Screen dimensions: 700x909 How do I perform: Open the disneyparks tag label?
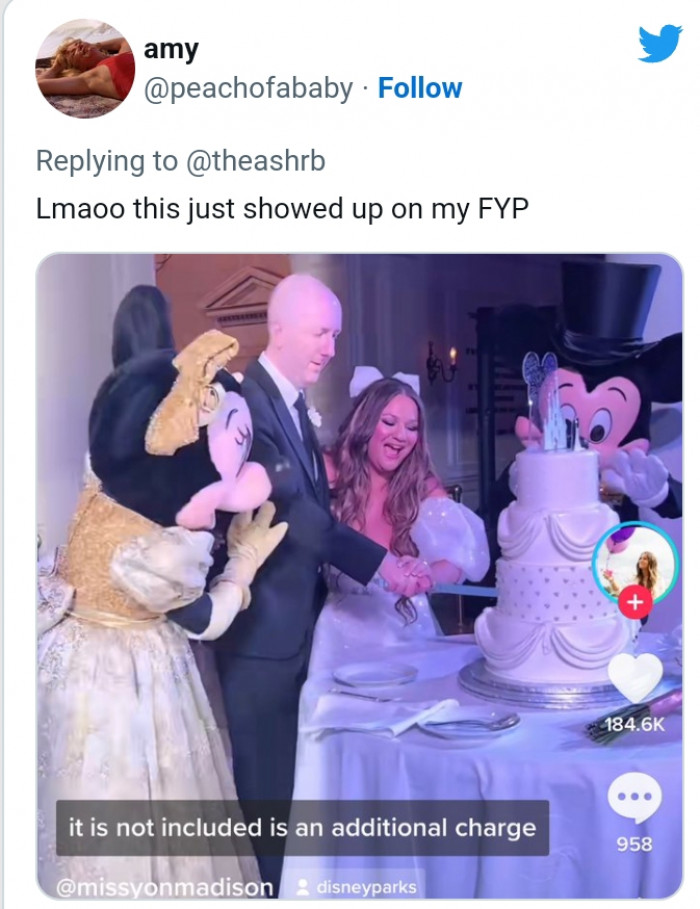pyautogui.click(x=366, y=887)
